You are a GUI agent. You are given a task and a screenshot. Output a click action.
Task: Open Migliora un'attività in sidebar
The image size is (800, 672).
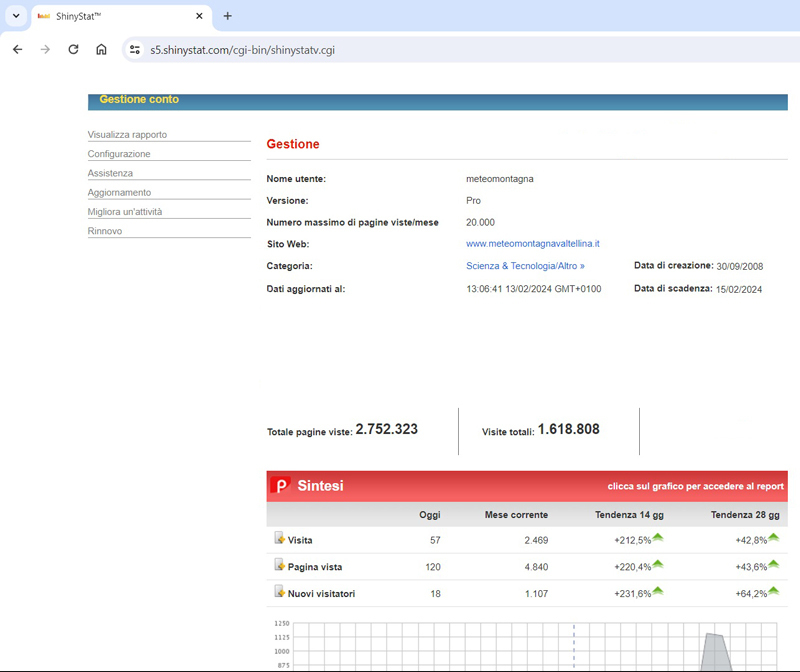(x=125, y=212)
